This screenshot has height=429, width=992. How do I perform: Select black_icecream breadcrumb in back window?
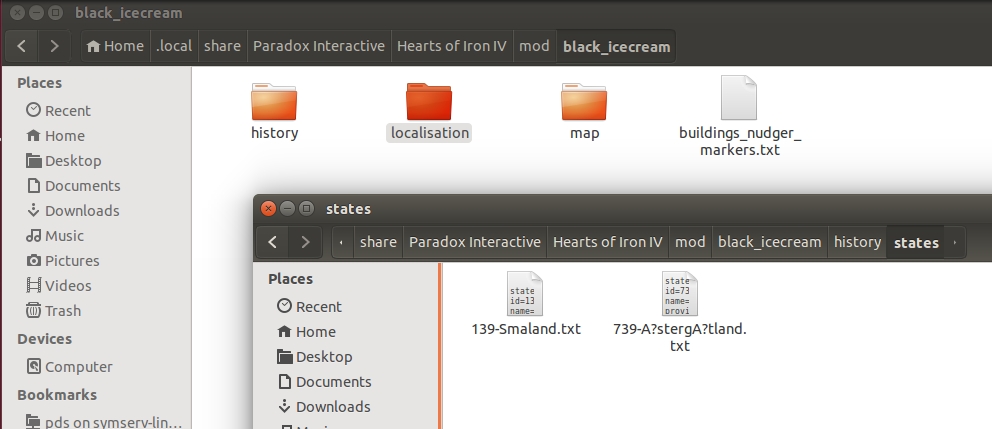pos(616,46)
